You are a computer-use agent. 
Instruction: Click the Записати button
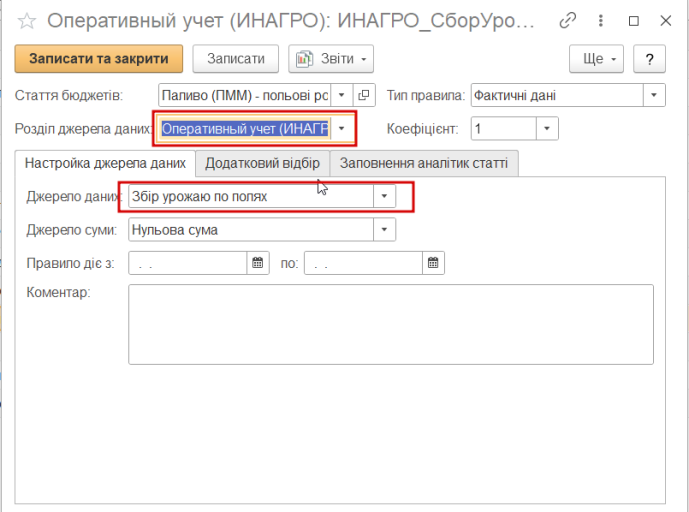click(x=236, y=58)
